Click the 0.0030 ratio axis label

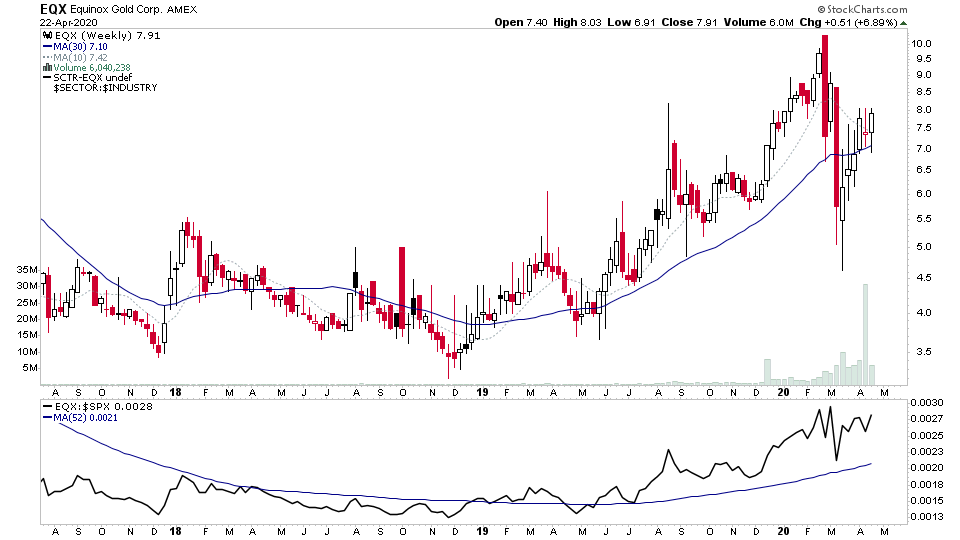click(926, 402)
